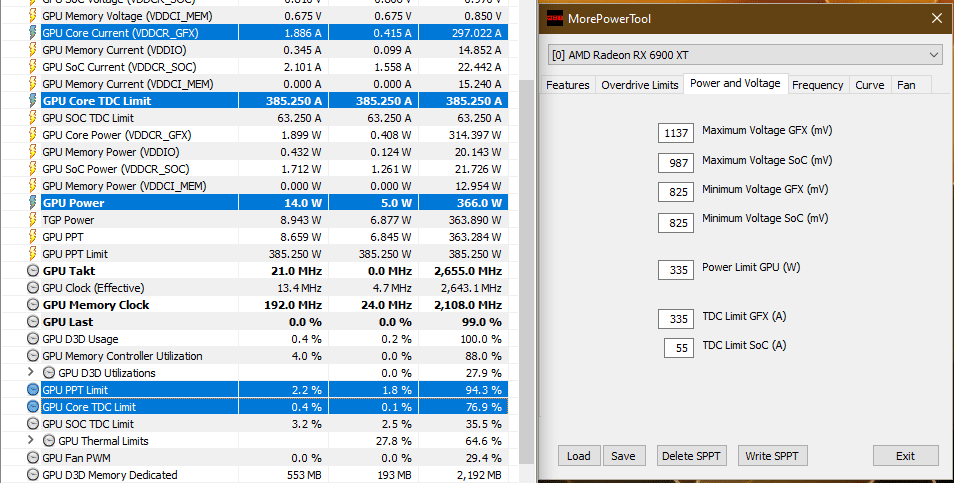954x483 pixels.
Task: Click the lightning icon beside GPU PPT 8.659 W
Action: coord(33,237)
